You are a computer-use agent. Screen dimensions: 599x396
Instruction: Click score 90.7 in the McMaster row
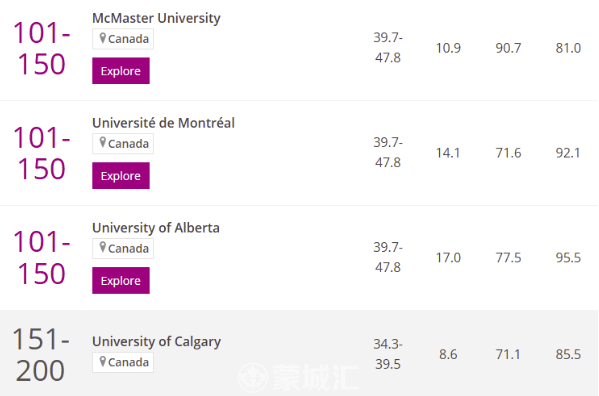pos(508,48)
